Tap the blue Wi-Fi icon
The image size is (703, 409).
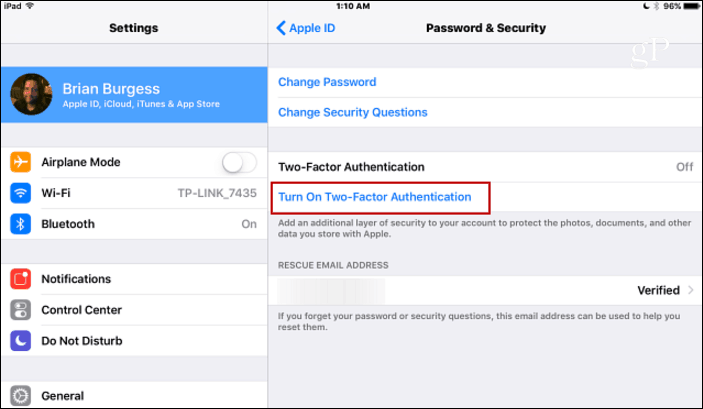pyautogui.click(x=21, y=193)
